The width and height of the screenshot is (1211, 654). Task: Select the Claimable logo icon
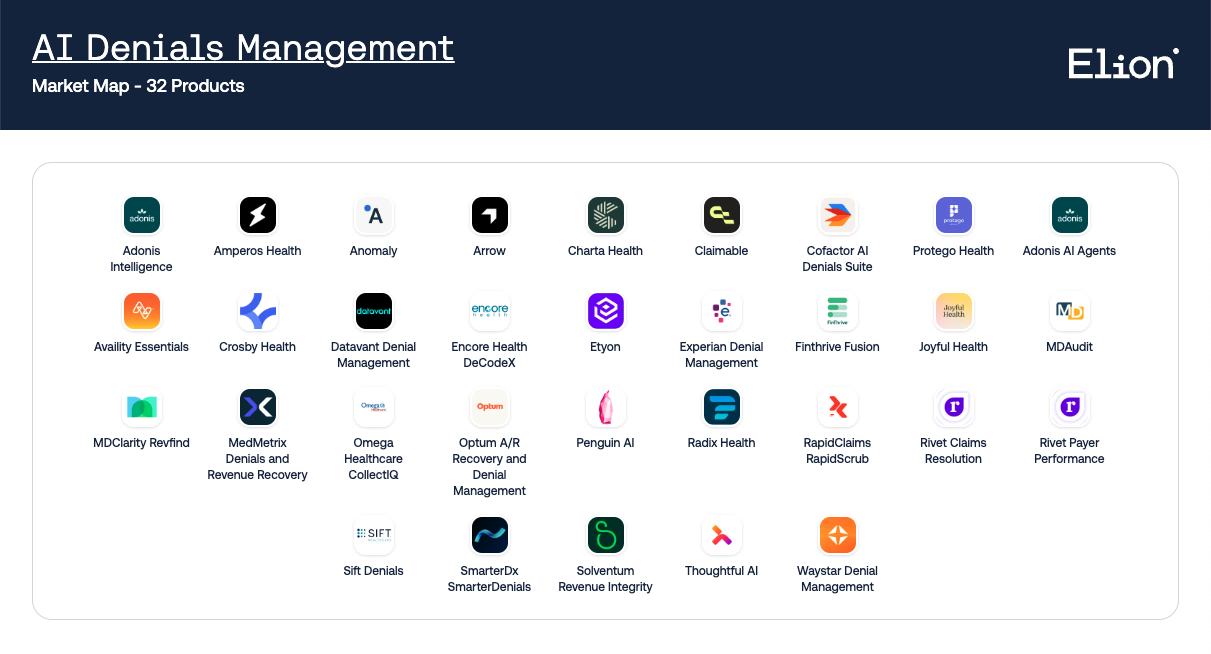tap(721, 215)
